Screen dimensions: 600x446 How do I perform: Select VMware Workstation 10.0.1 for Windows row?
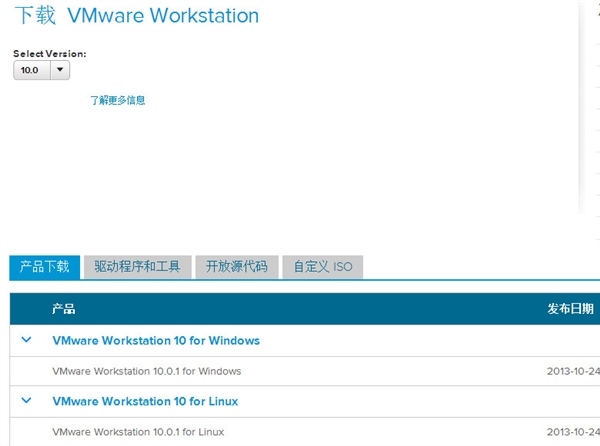point(146,371)
